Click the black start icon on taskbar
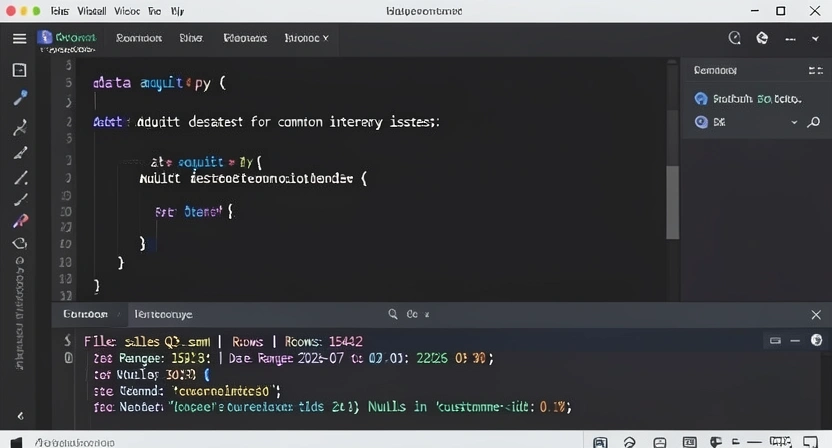832x448 pixels. click(17, 442)
